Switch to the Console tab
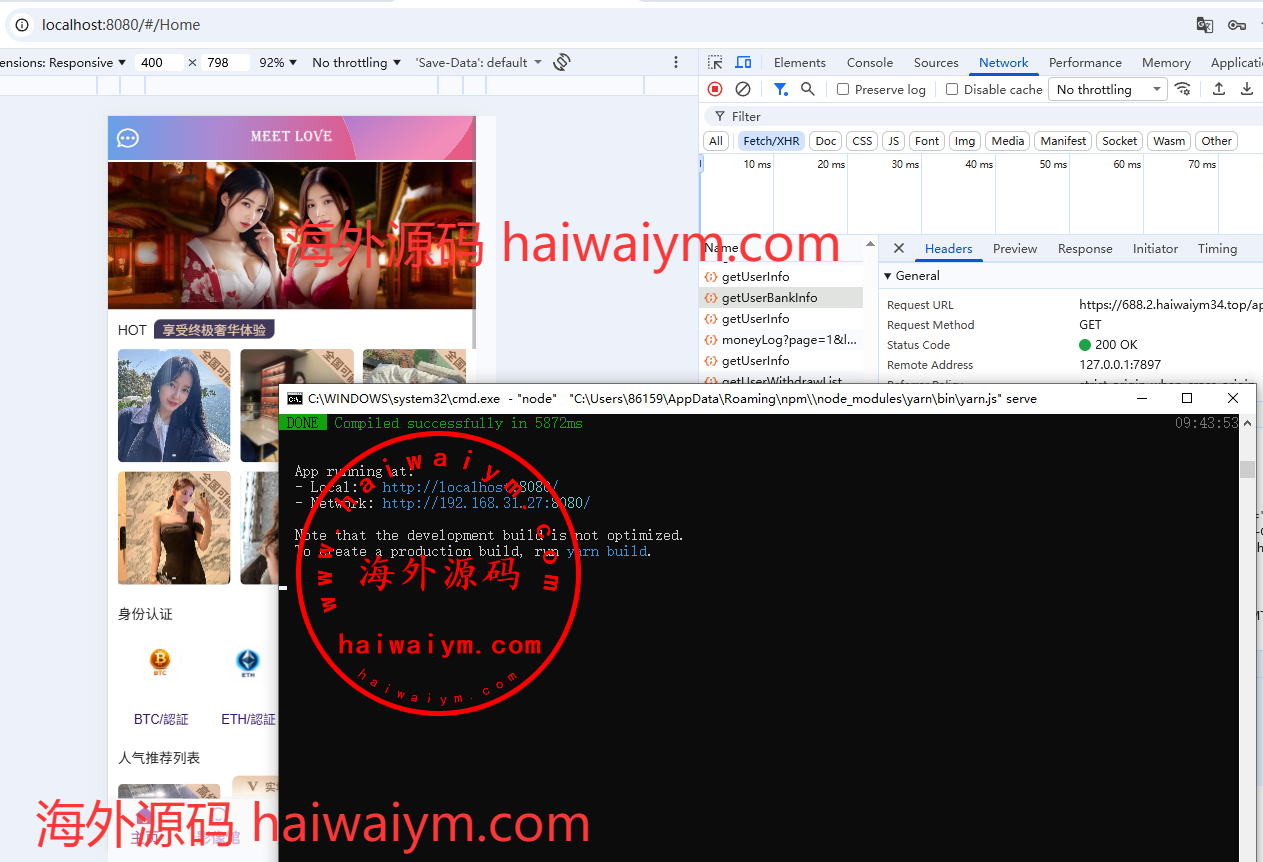The image size is (1263, 862). click(x=869, y=62)
